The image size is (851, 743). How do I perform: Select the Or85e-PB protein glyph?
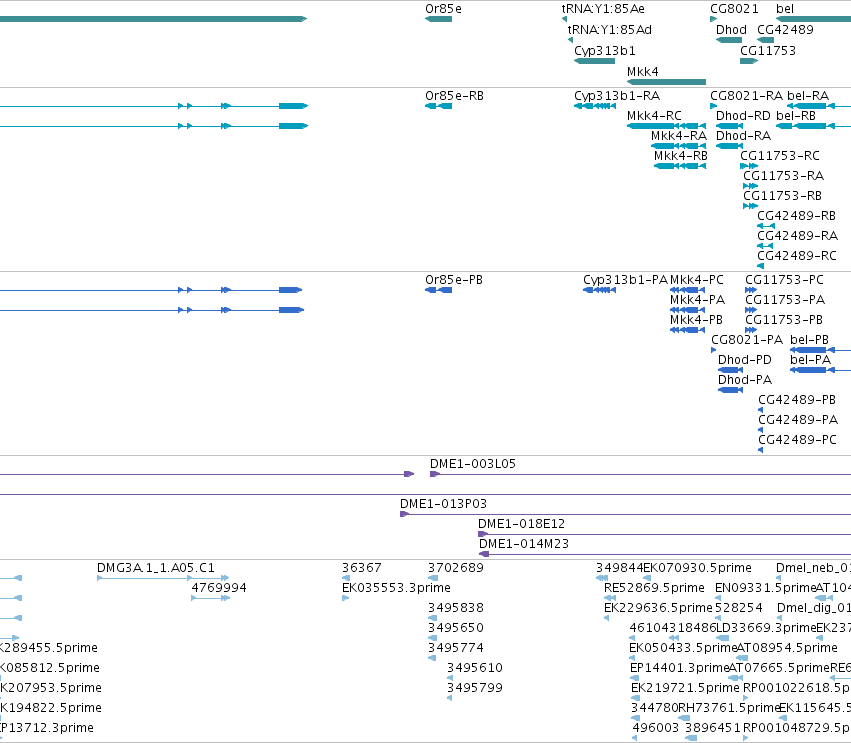click(x=439, y=290)
